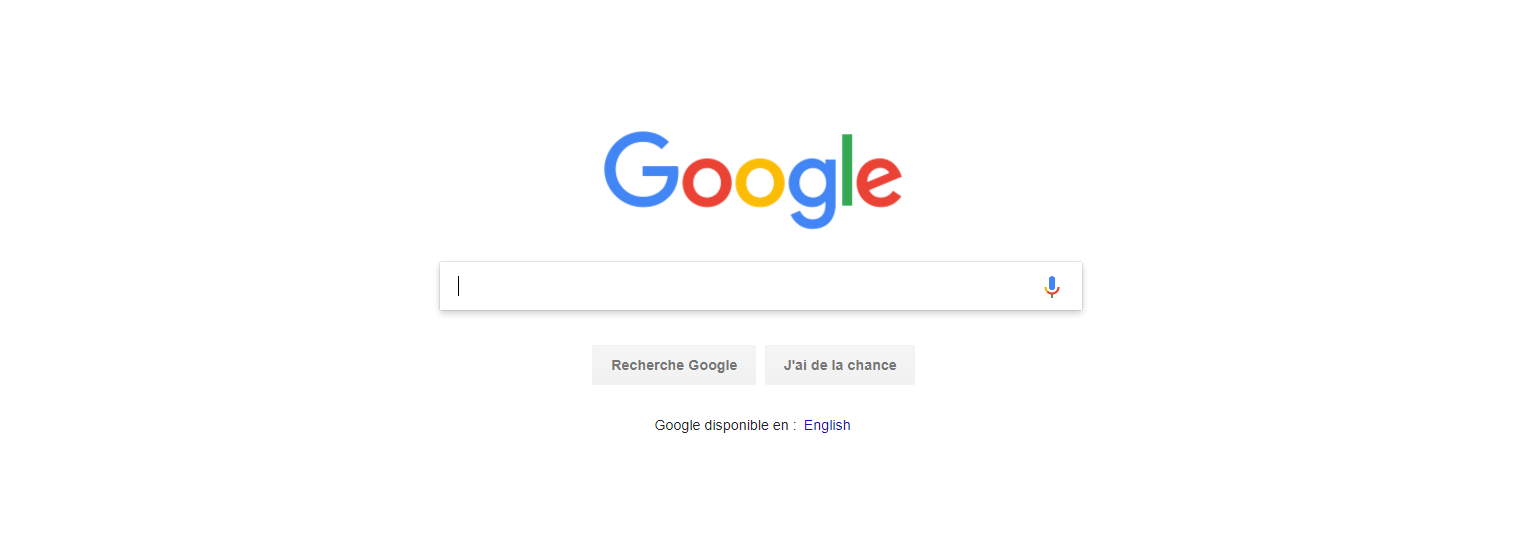This screenshot has height=559, width=1531.
Task: Click the Google logo above search box
Action: (x=753, y=180)
